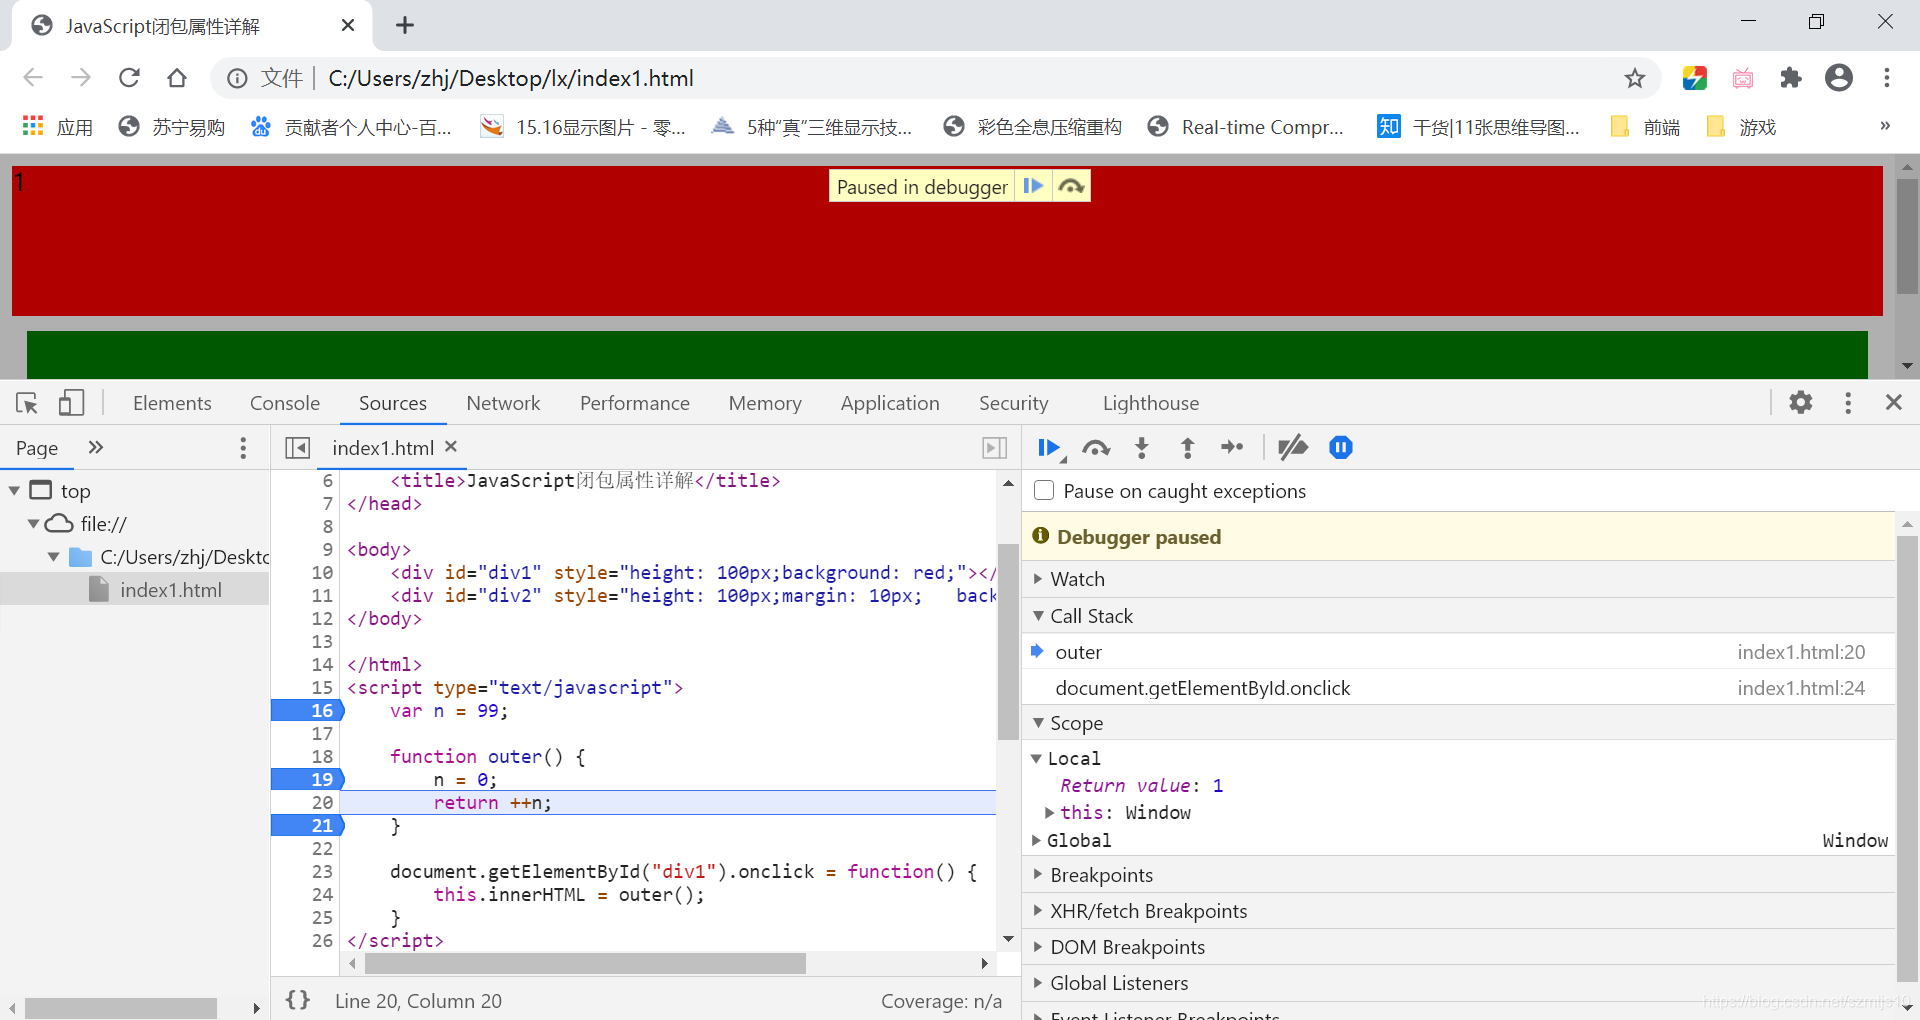Open DevTools settings gear
Screen dimensions: 1920x1020
tap(1801, 402)
